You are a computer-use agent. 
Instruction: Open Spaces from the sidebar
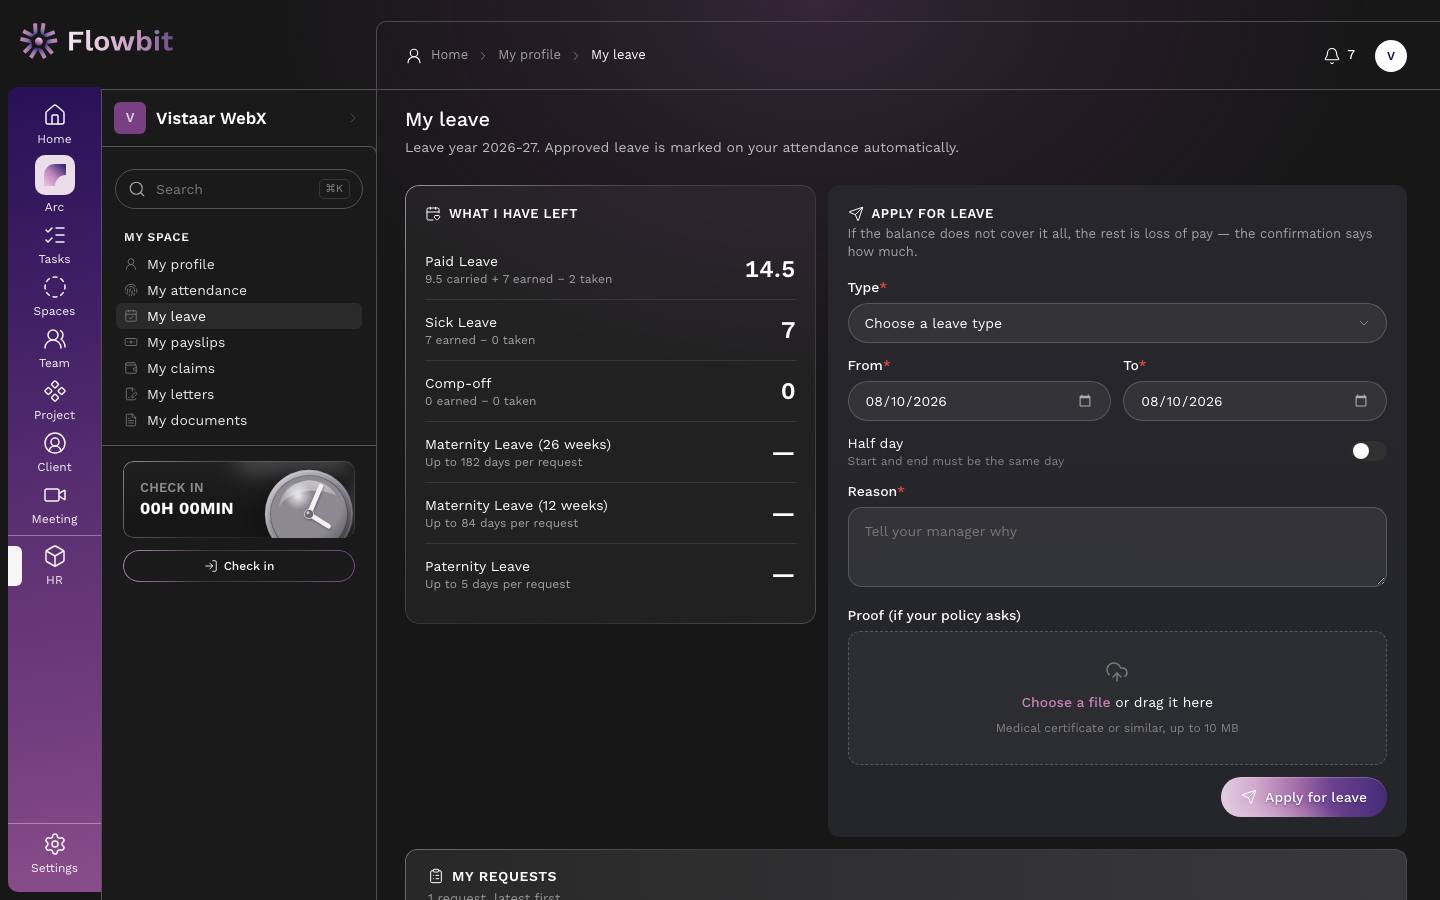pyautogui.click(x=54, y=297)
